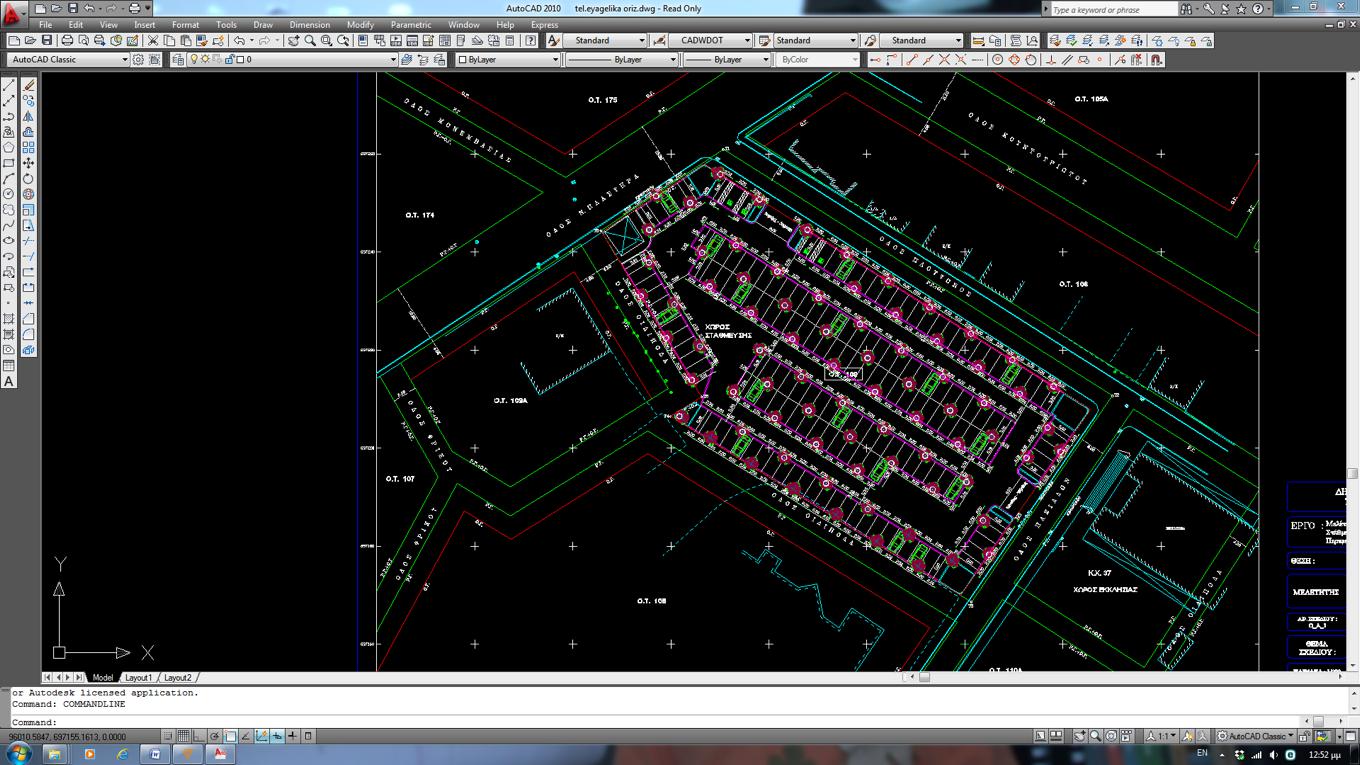The height and width of the screenshot is (765, 1360).
Task: Toggle Show/Hide Lineweight in status bar
Action: 292,736
